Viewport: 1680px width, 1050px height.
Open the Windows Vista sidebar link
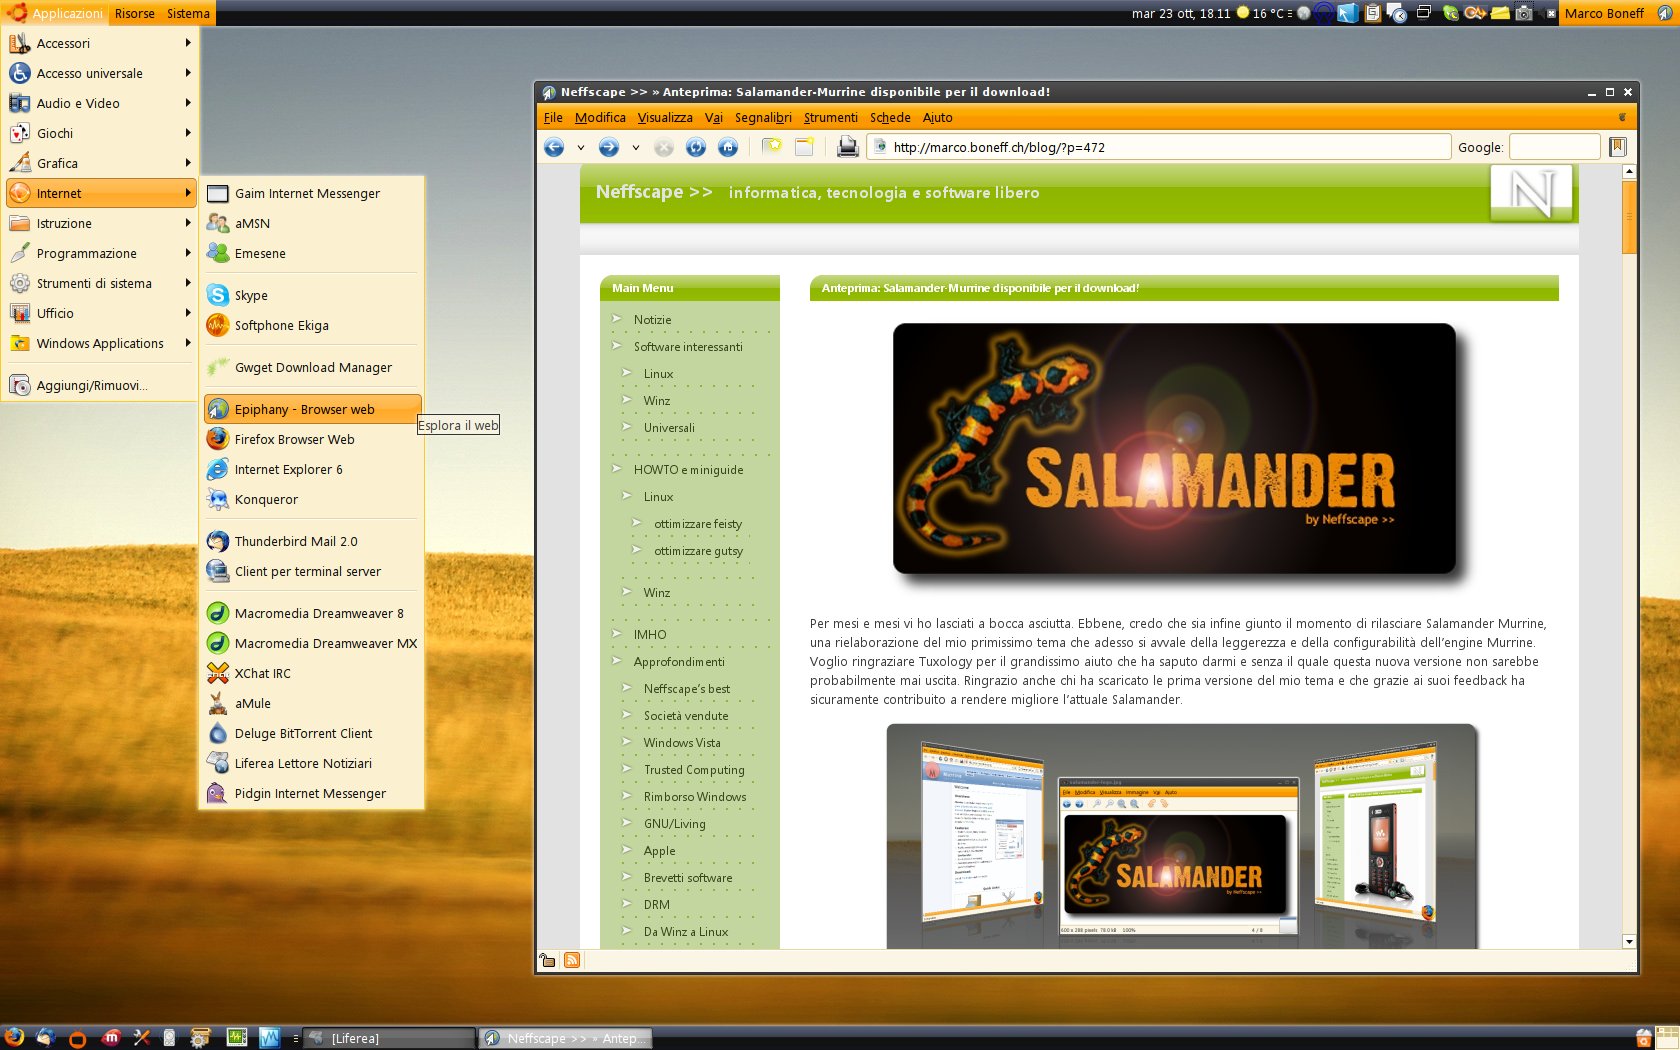[682, 743]
